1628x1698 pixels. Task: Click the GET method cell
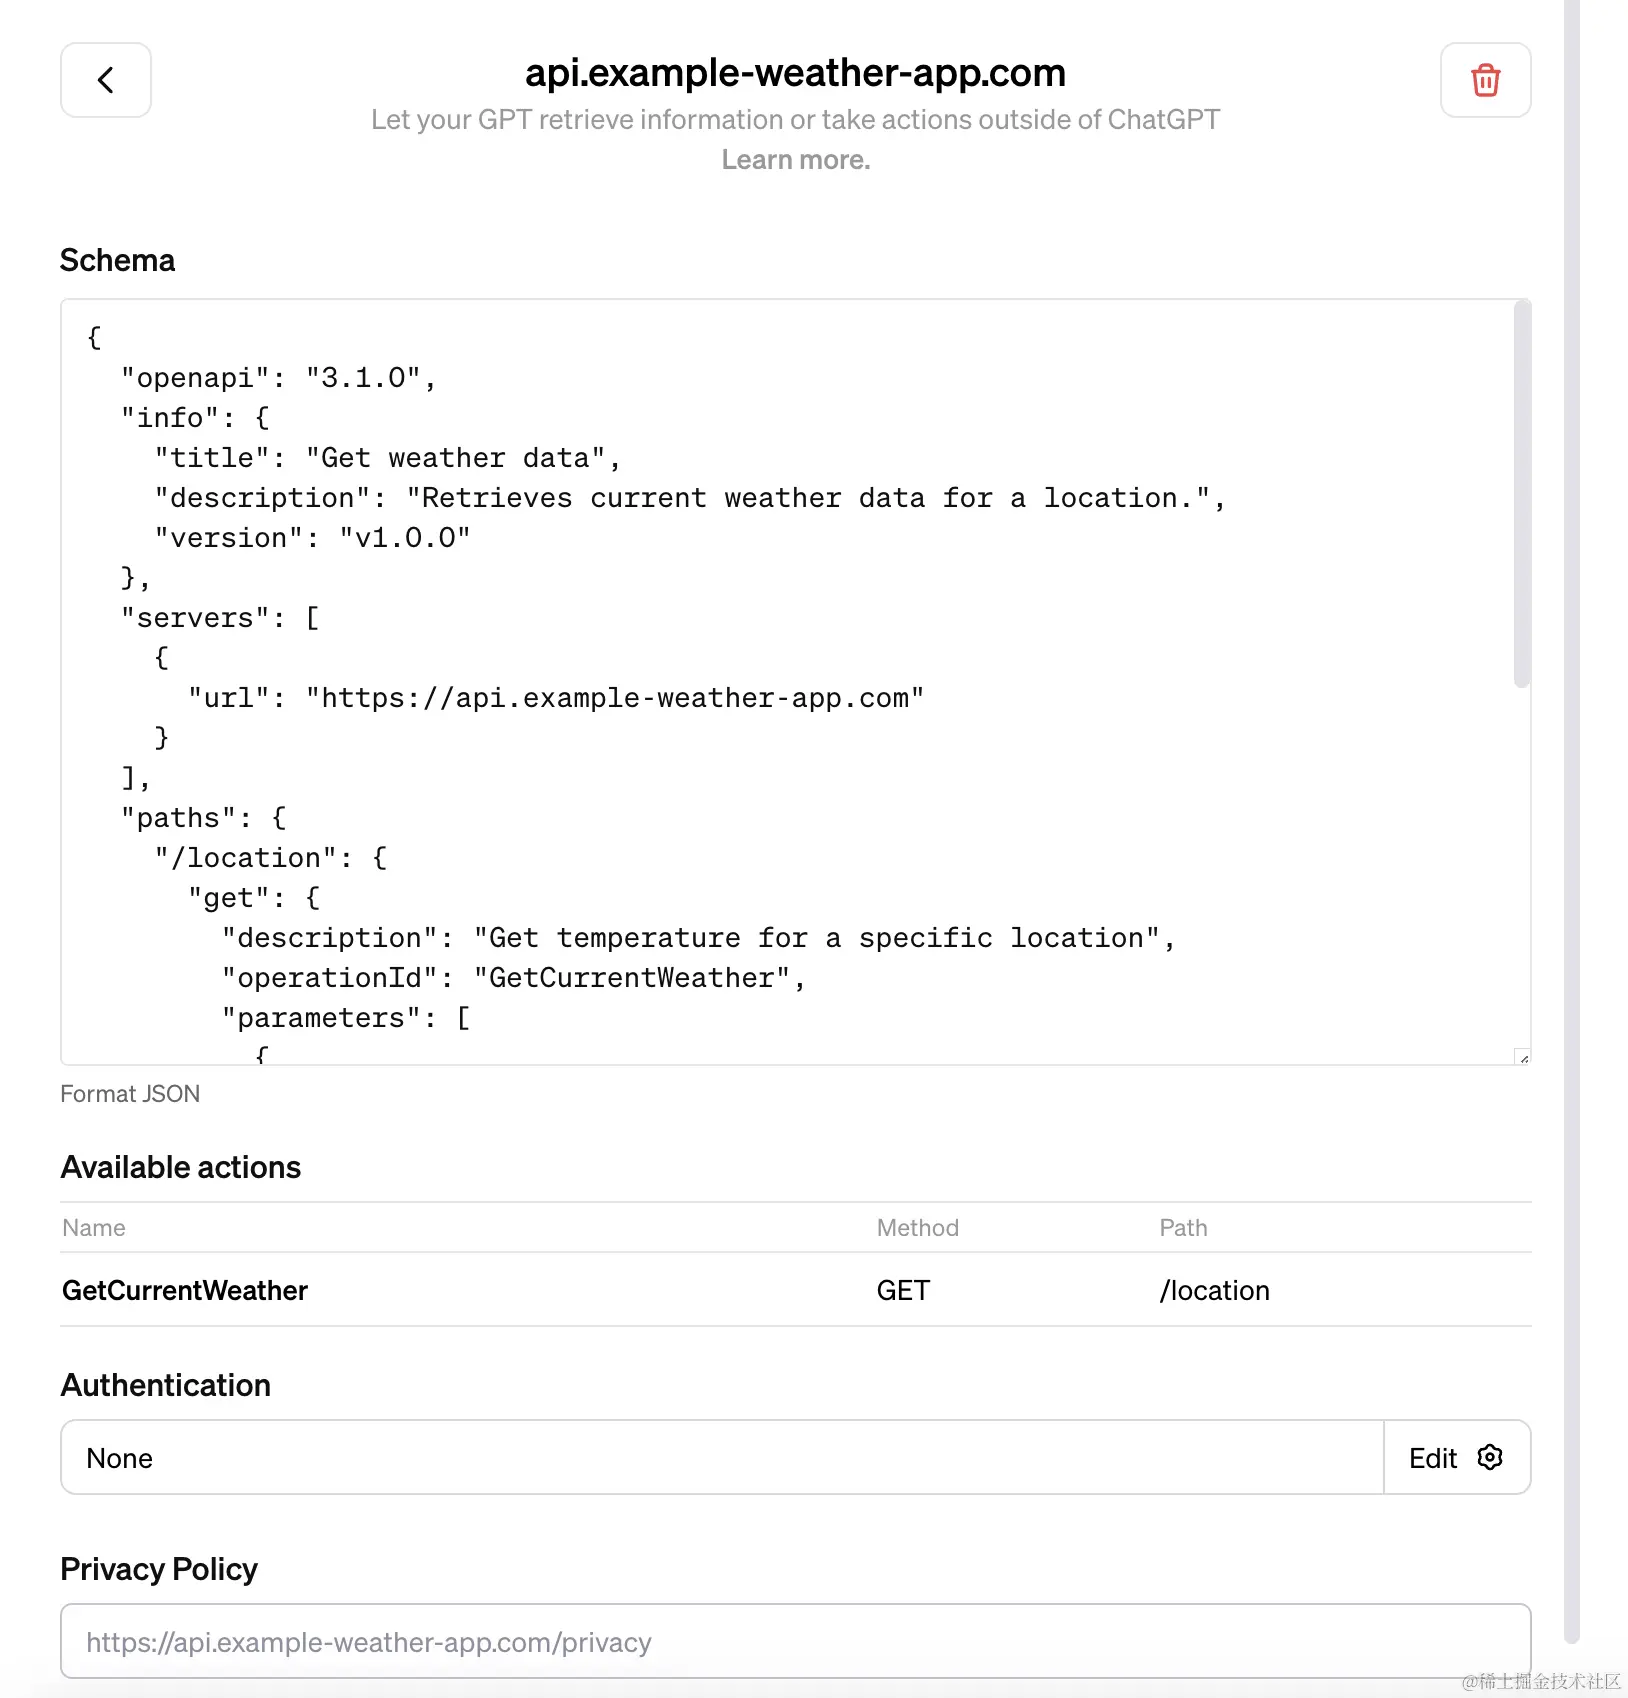tap(903, 1291)
